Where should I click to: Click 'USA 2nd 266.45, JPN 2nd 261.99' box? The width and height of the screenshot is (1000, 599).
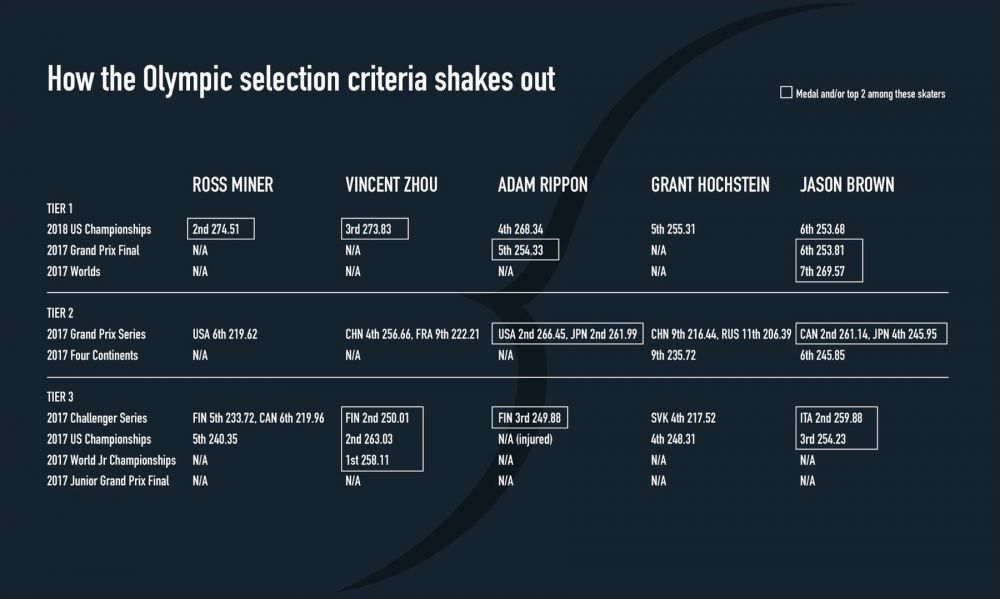(567, 334)
